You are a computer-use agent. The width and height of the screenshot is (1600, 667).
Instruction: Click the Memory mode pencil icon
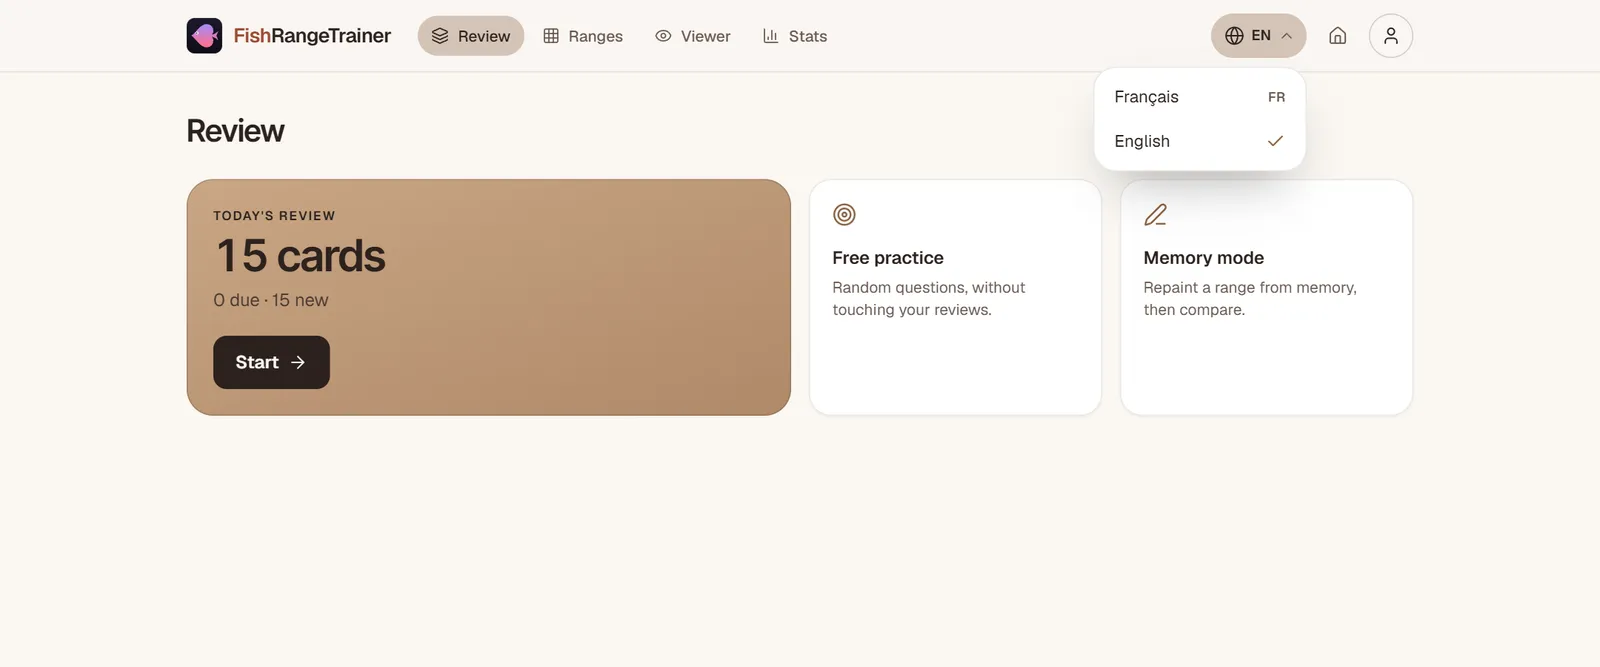click(x=1155, y=215)
